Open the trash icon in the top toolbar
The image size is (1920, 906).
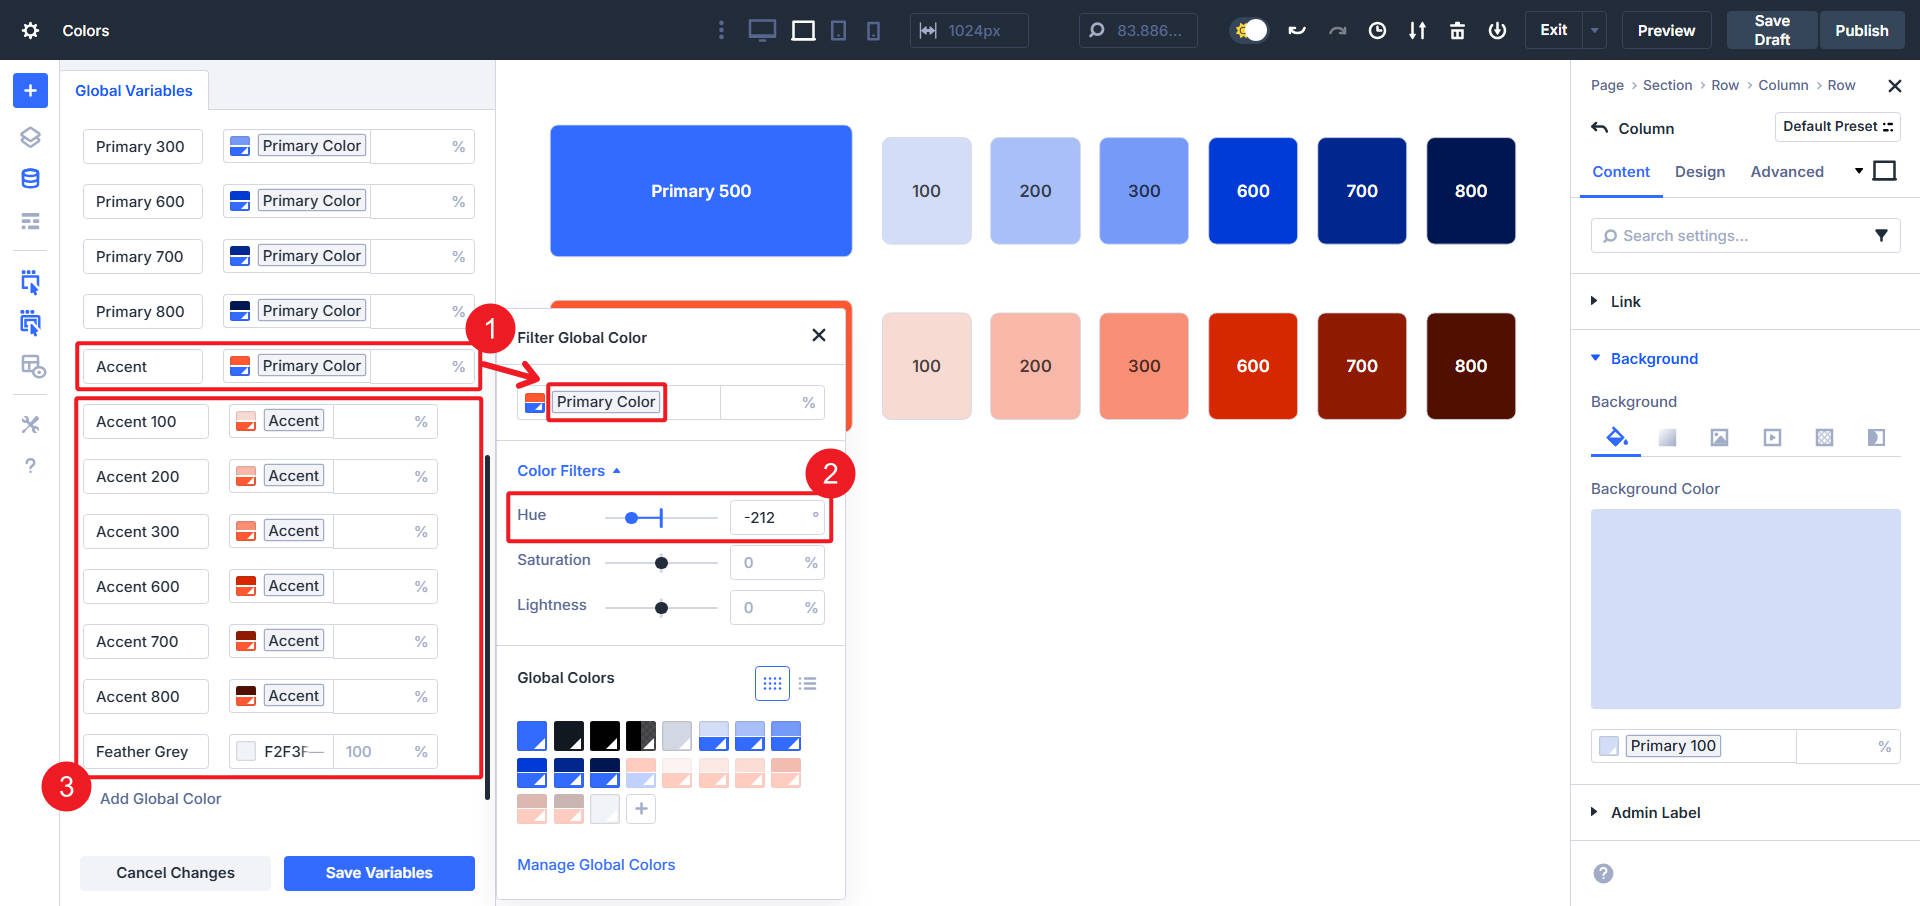point(1458,30)
